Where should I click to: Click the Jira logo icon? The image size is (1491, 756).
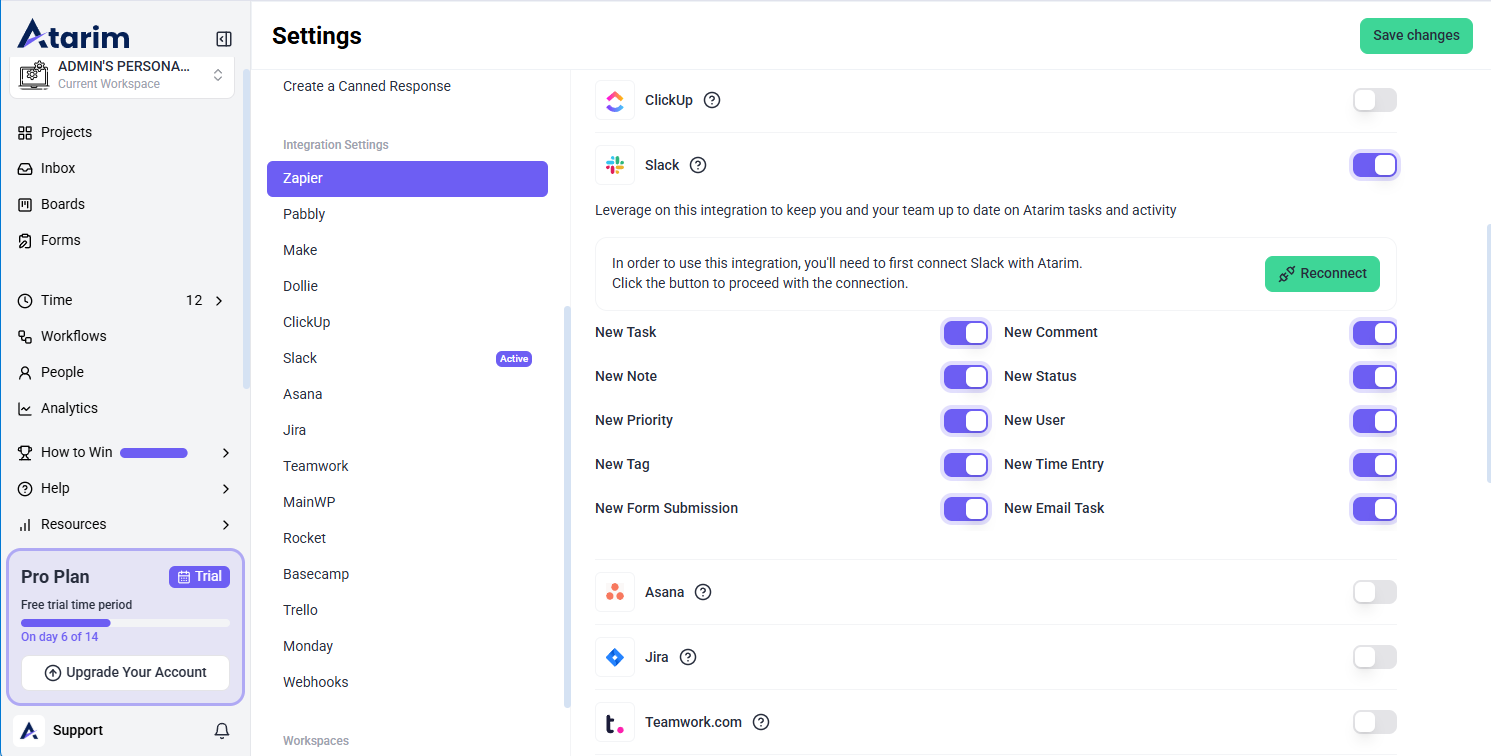point(615,657)
